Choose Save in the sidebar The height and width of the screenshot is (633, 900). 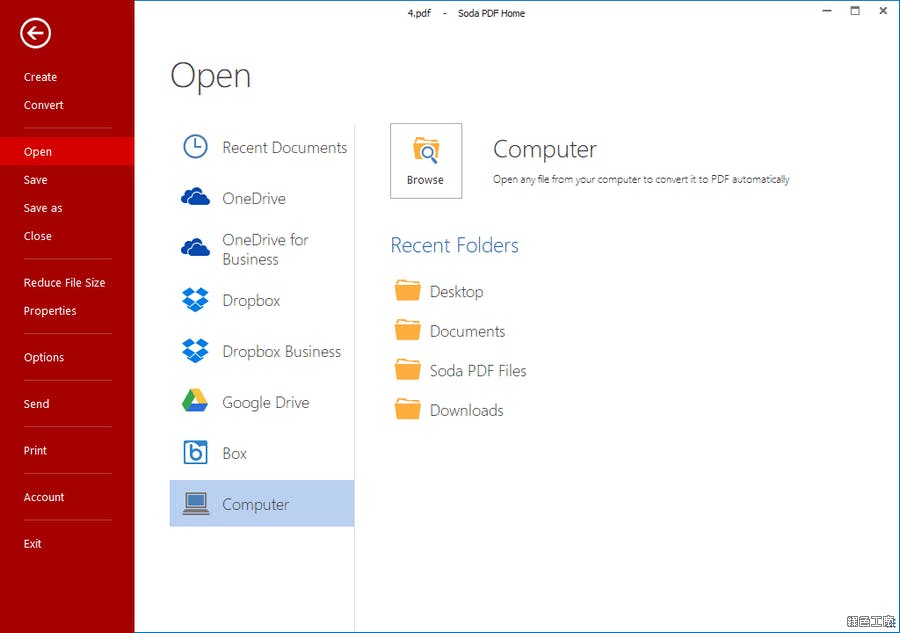click(36, 180)
